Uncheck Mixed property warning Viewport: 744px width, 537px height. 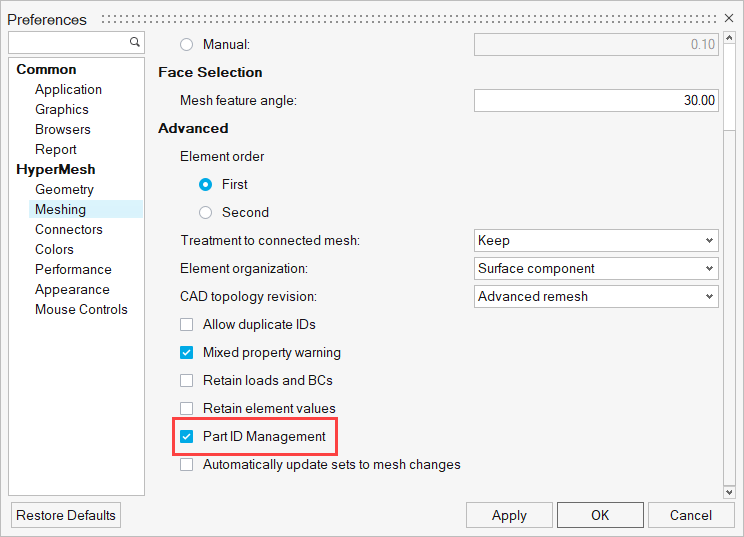(x=186, y=353)
